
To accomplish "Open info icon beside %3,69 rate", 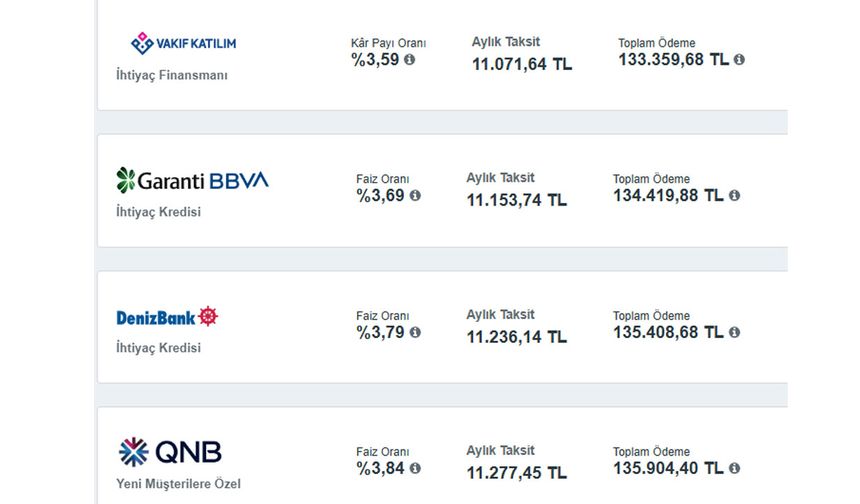I will click(x=415, y=195).
